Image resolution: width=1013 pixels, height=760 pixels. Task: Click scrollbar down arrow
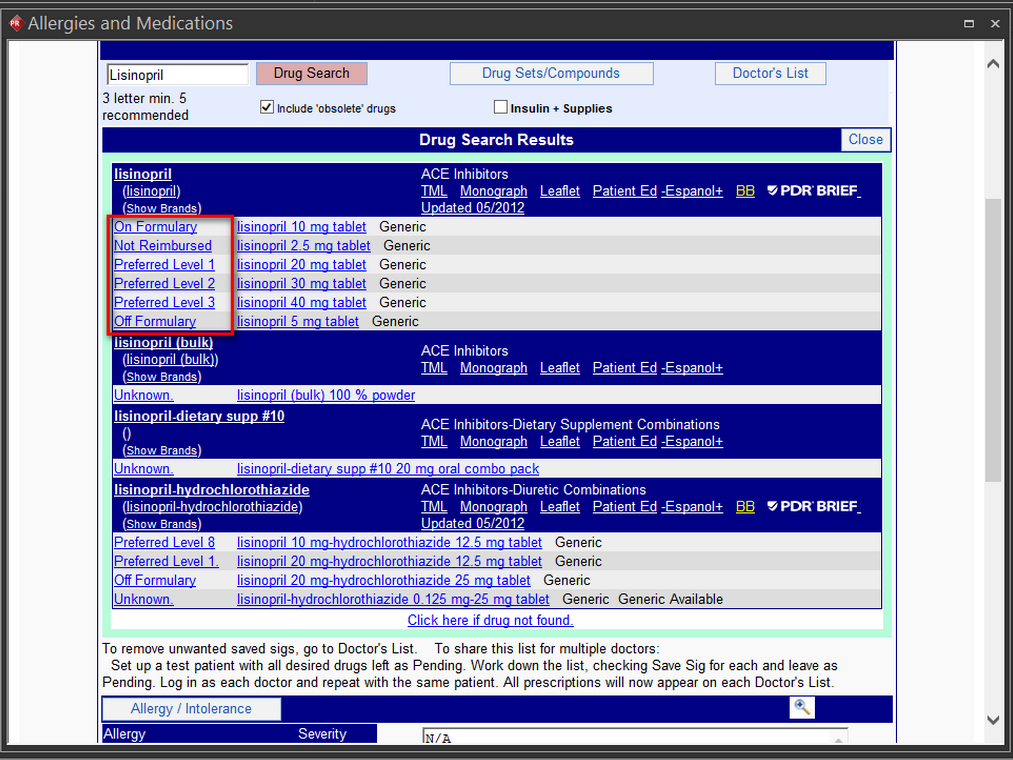[x=993, y=719]
